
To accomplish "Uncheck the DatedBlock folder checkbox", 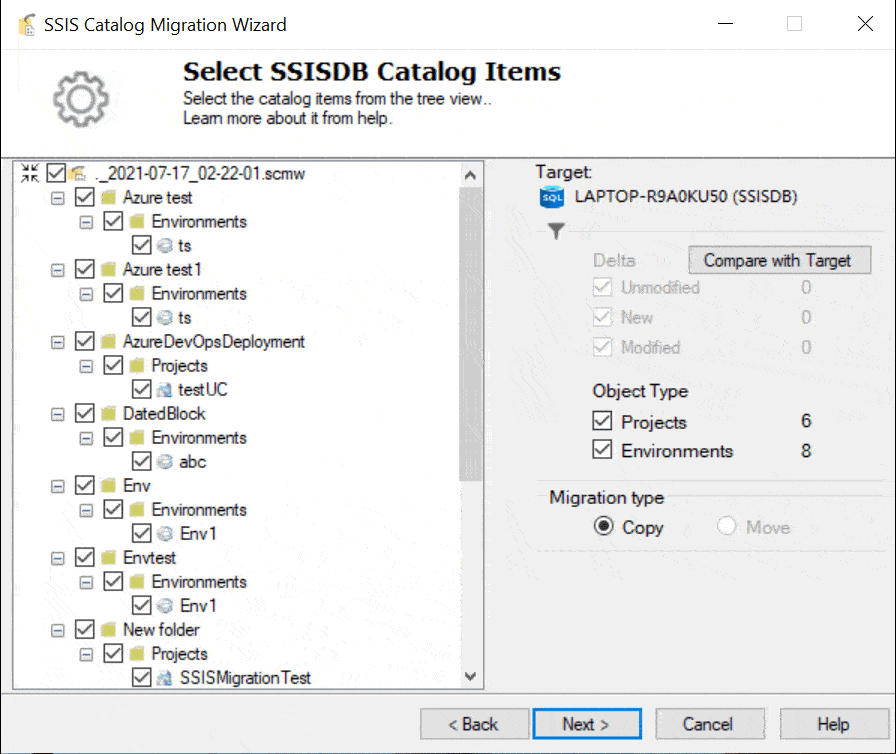I will pos(85,413).
